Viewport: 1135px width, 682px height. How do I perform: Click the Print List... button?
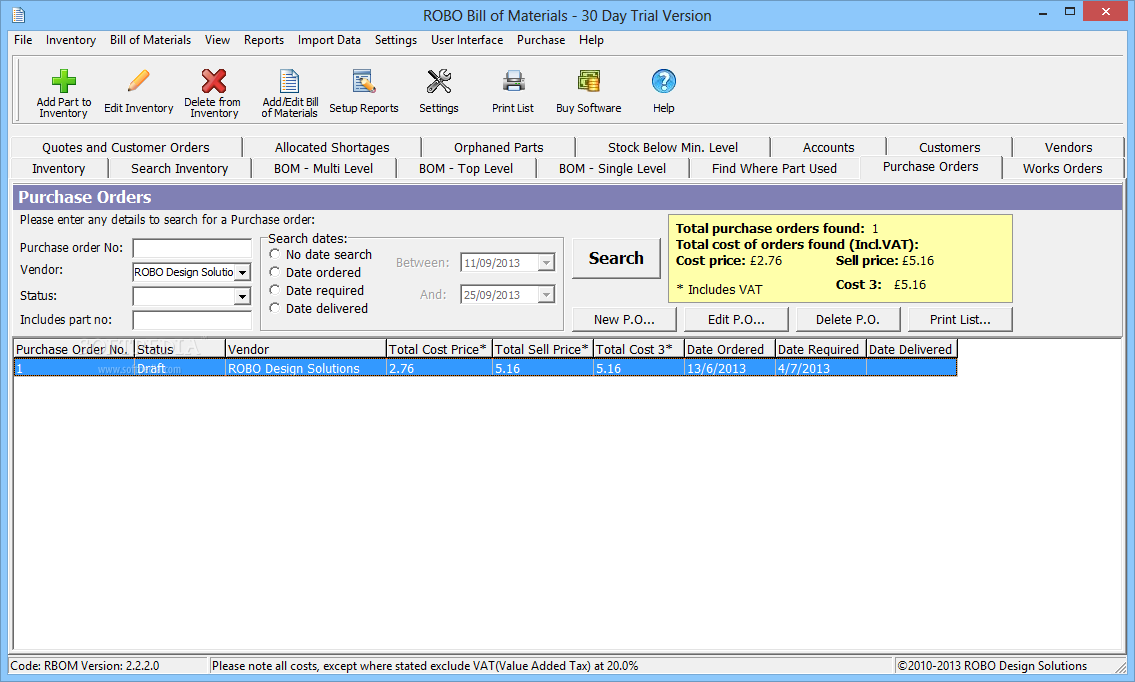tap(960, 319)
